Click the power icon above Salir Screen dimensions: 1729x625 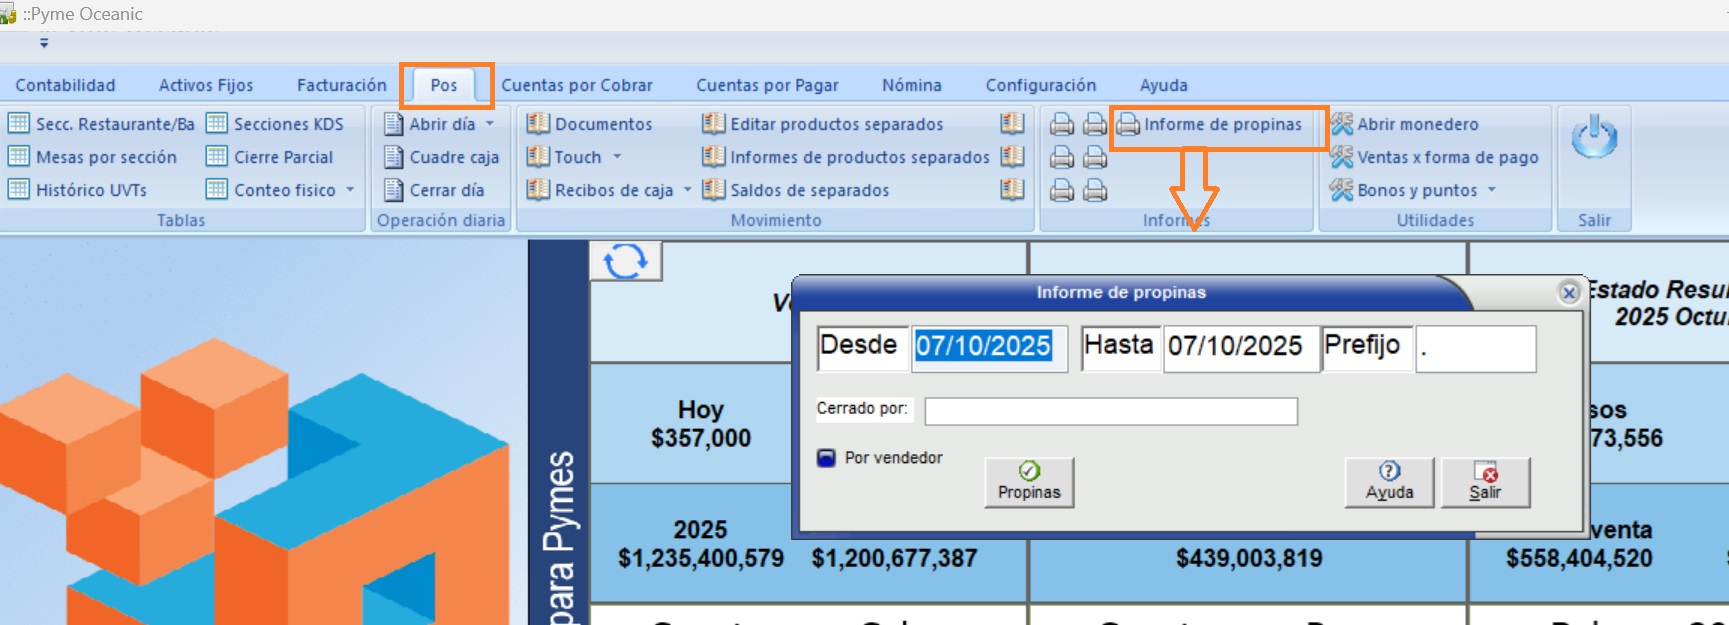pyautogui.click(x=1594, y=137)
